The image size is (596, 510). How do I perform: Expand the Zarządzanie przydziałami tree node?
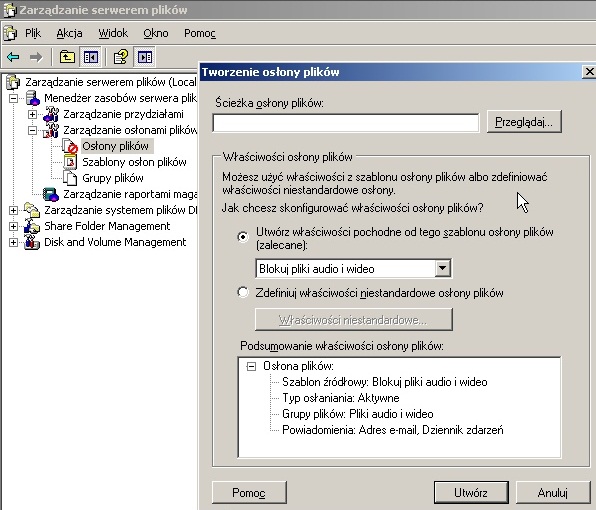point(32,114)
